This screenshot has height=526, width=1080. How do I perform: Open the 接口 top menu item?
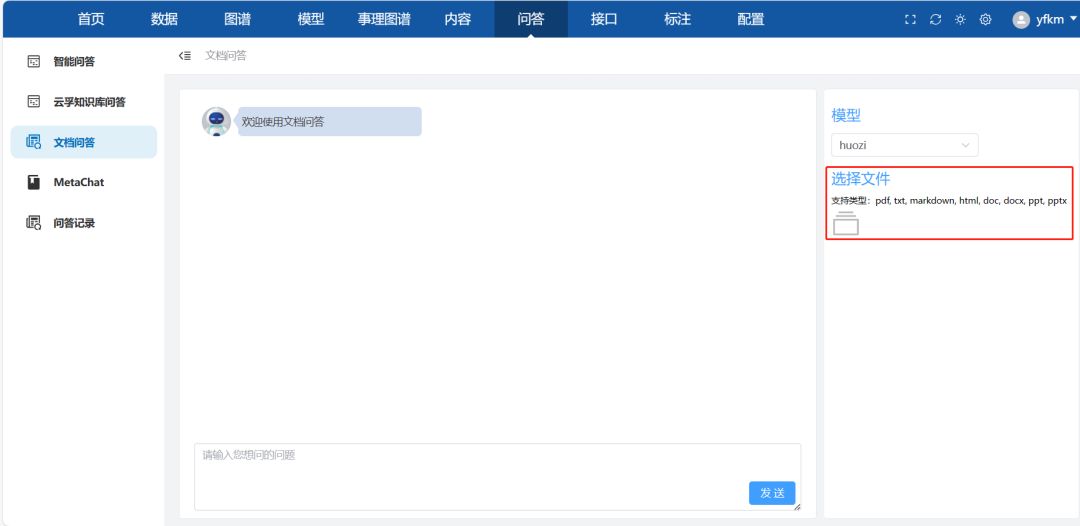[x=604, y=19]
